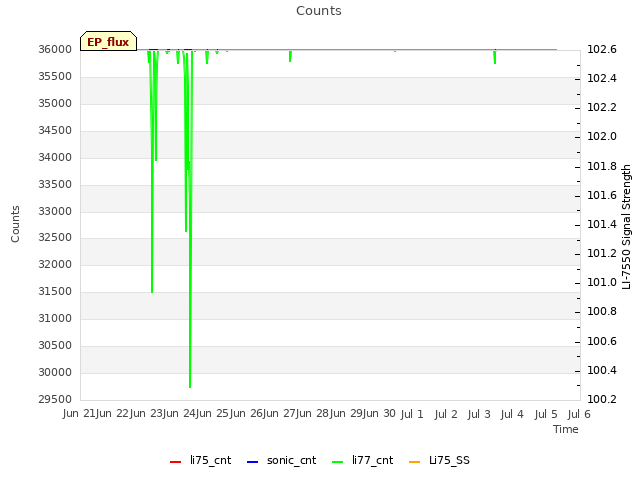Screen dimensions: 640x480
Task: Click the deepest green spike near 29750
Action: (x=190, y=386)
